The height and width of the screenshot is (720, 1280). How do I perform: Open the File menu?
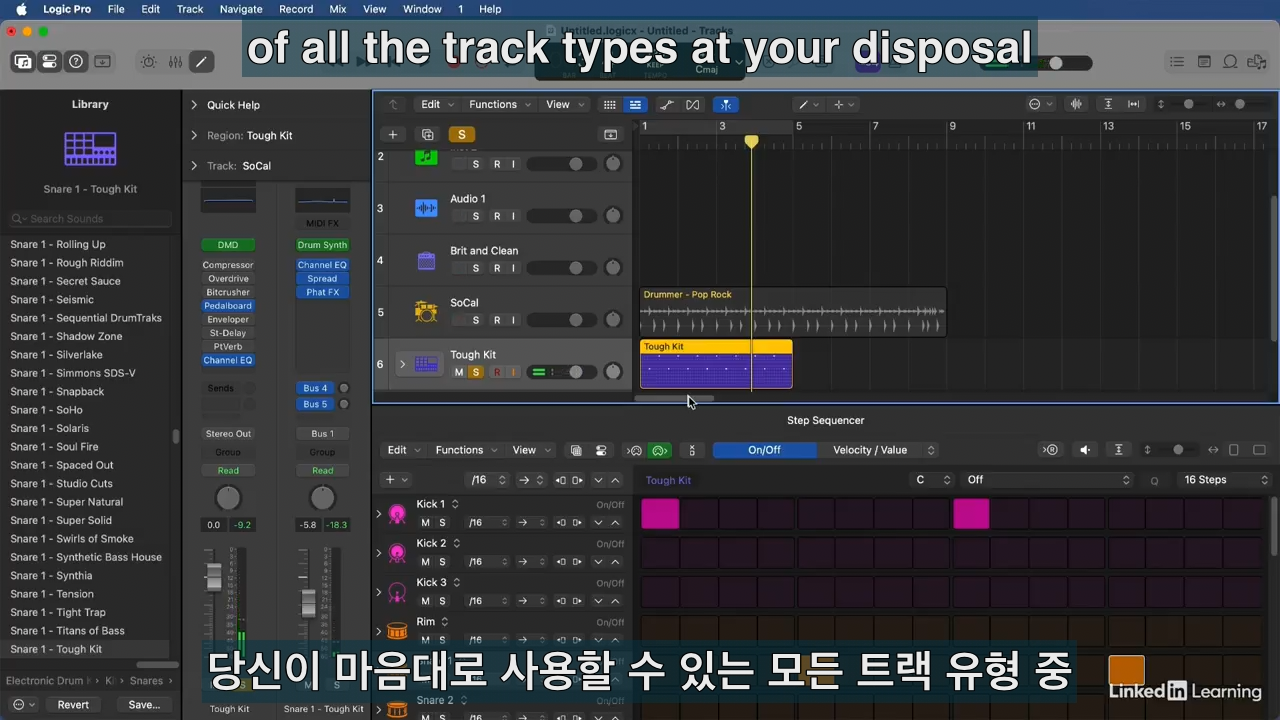pyautogui.click(x=116, y=9)
